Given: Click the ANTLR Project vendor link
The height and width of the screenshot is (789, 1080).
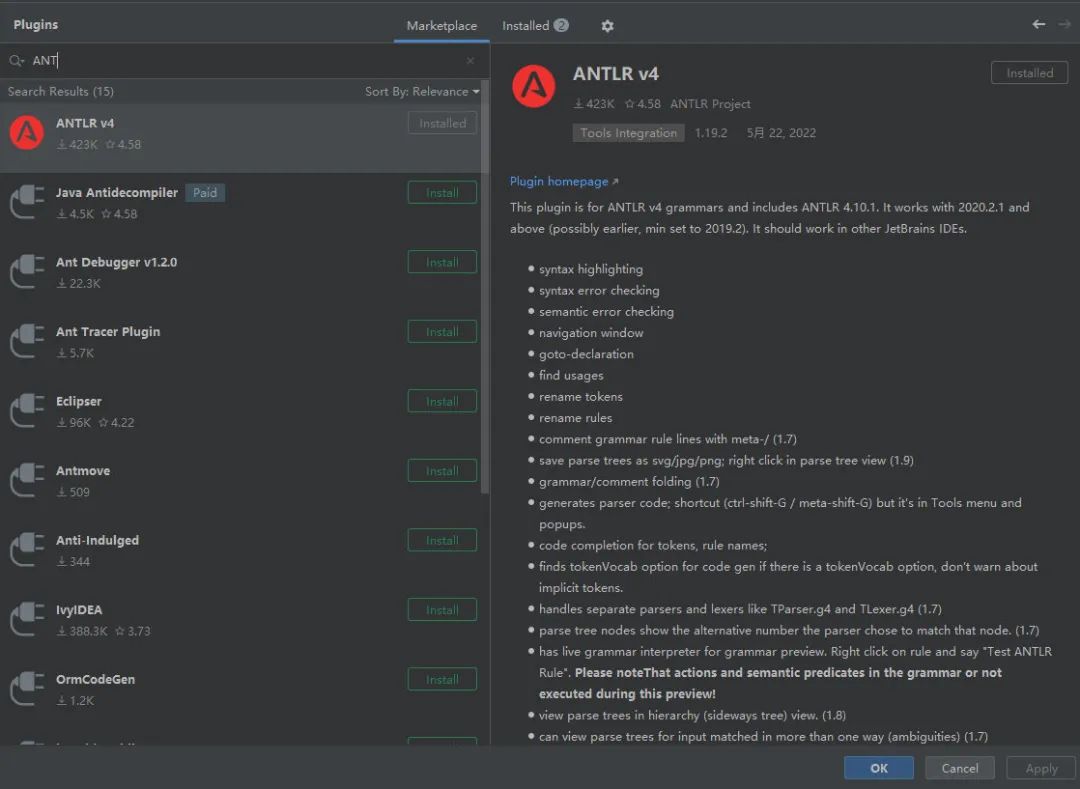Looking at the screenshot, I should point(710,104).
